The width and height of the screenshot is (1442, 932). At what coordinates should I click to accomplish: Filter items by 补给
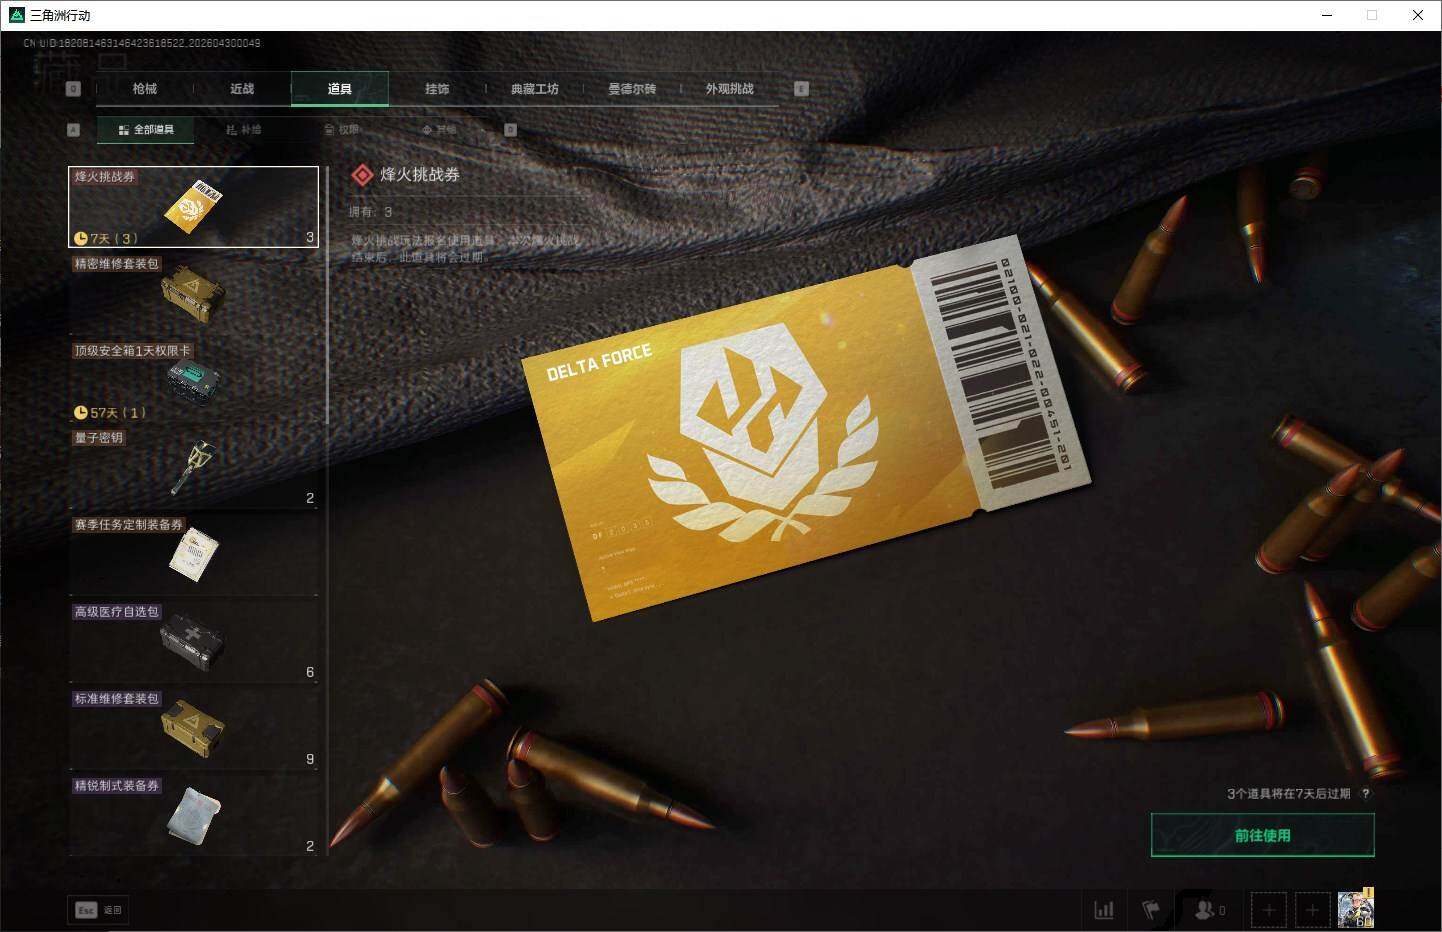(243, 130)
